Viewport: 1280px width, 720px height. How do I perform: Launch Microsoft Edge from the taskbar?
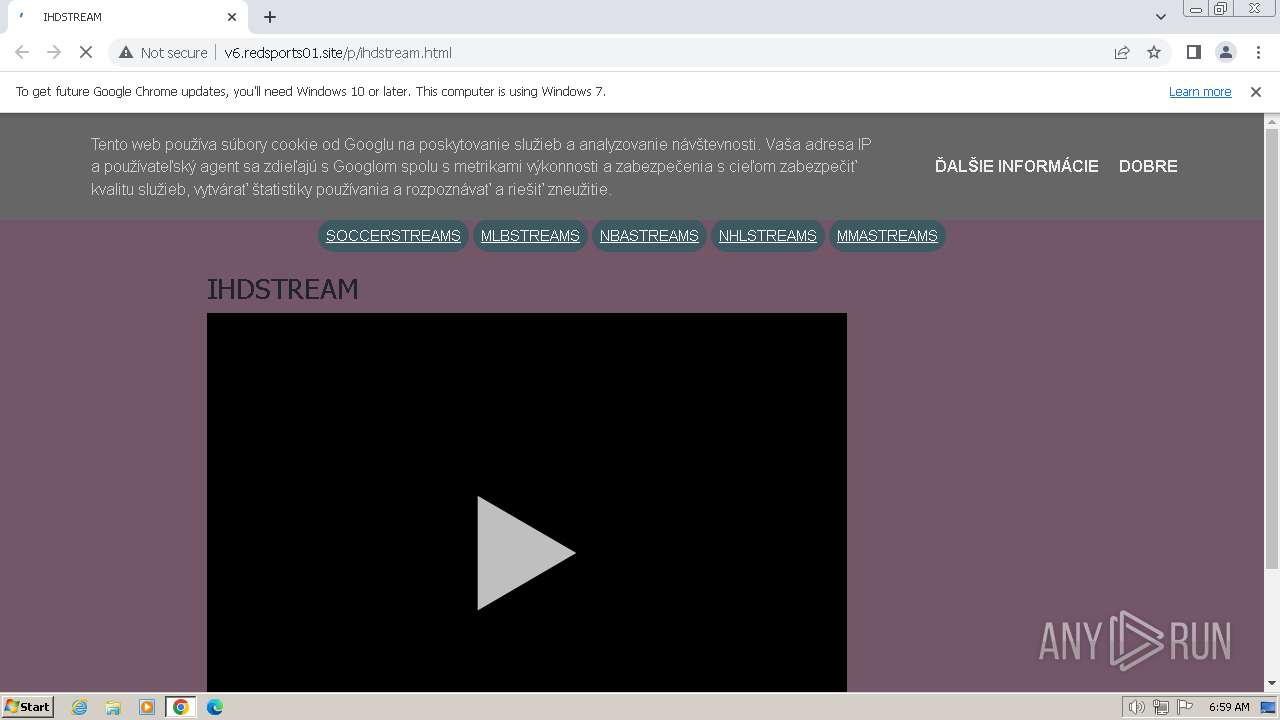(215, 707)
